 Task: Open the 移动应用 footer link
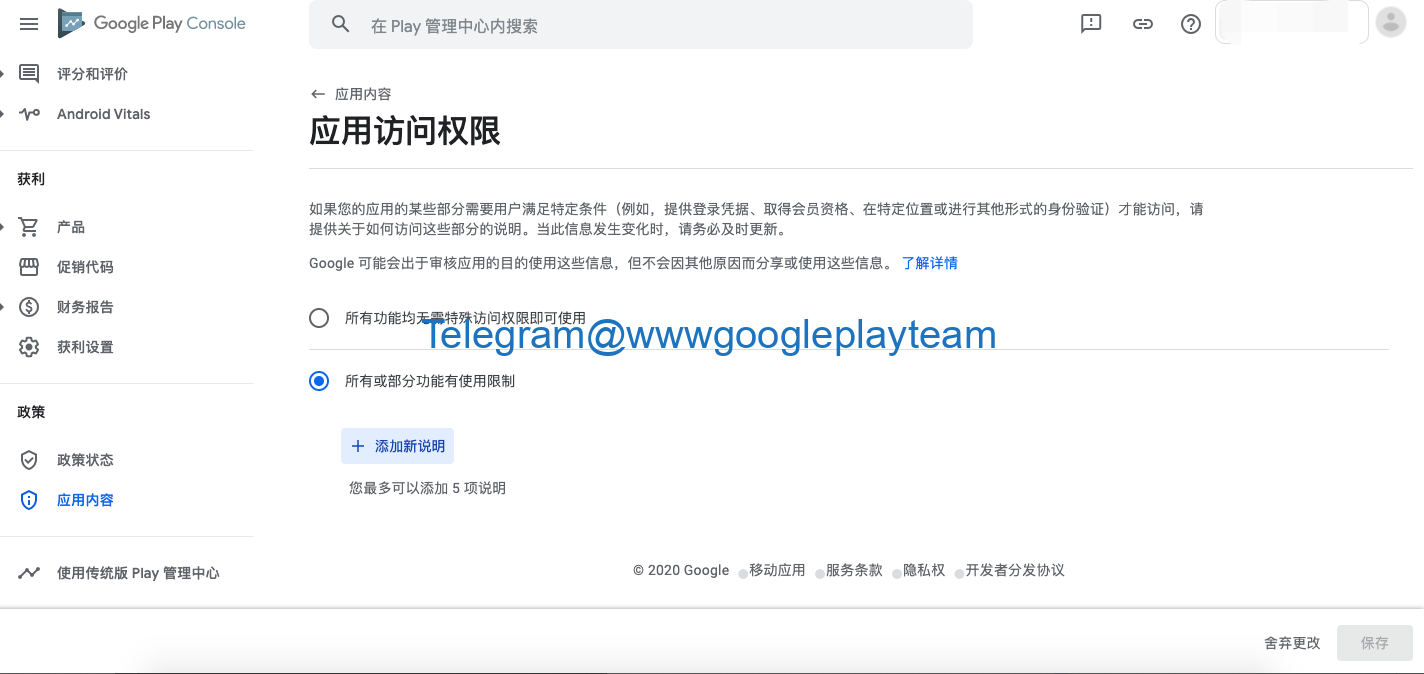point(777,570)
